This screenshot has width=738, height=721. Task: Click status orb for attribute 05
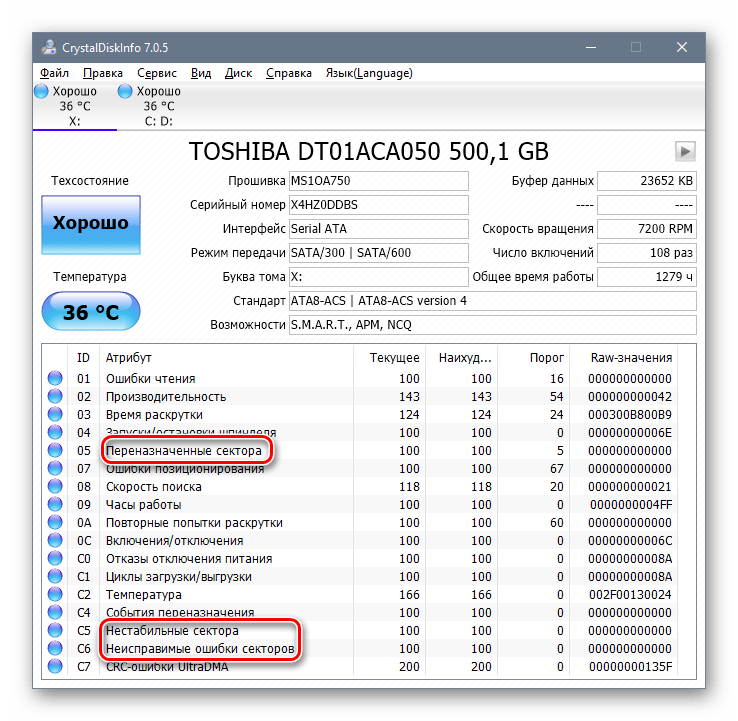(x=55, y=450)
